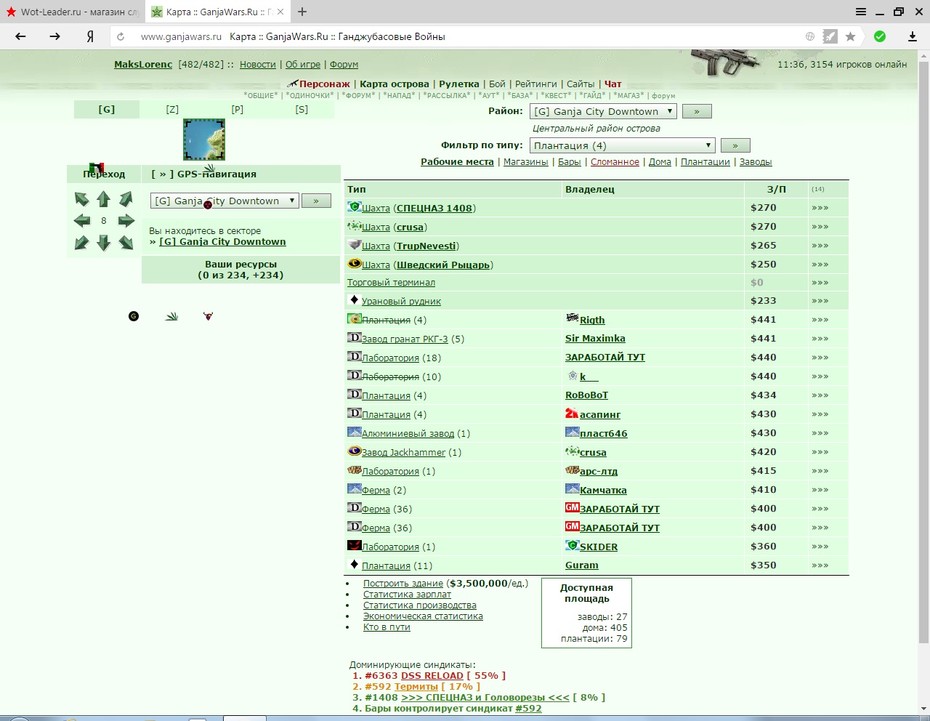Open the Построить здание link
Screen dimensions: 930x721
click(403, 583)
